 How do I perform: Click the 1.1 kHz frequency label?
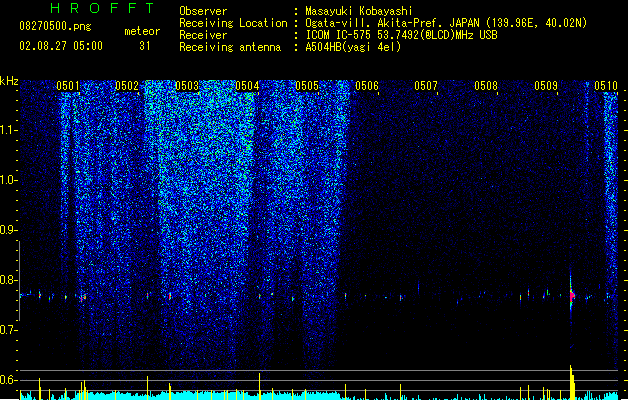[x=8, y=130]
